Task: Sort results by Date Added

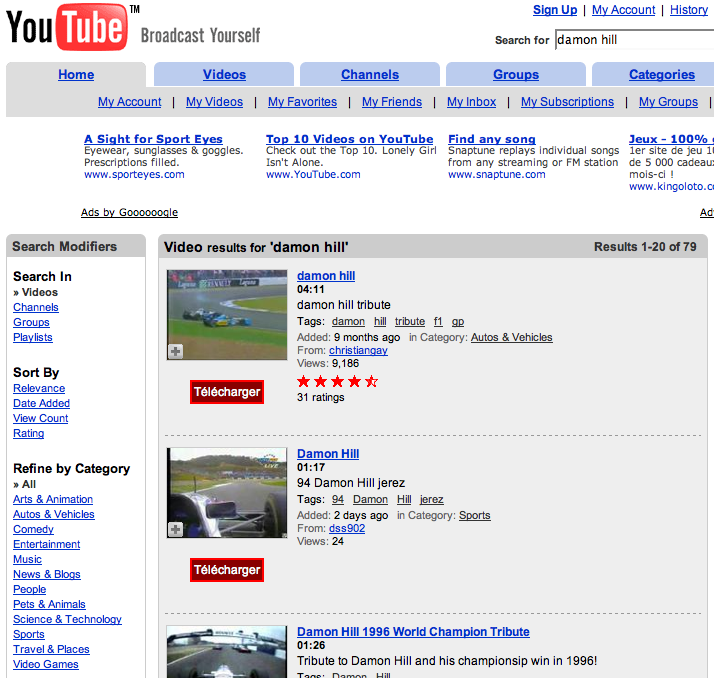Action: coord(41,403)
